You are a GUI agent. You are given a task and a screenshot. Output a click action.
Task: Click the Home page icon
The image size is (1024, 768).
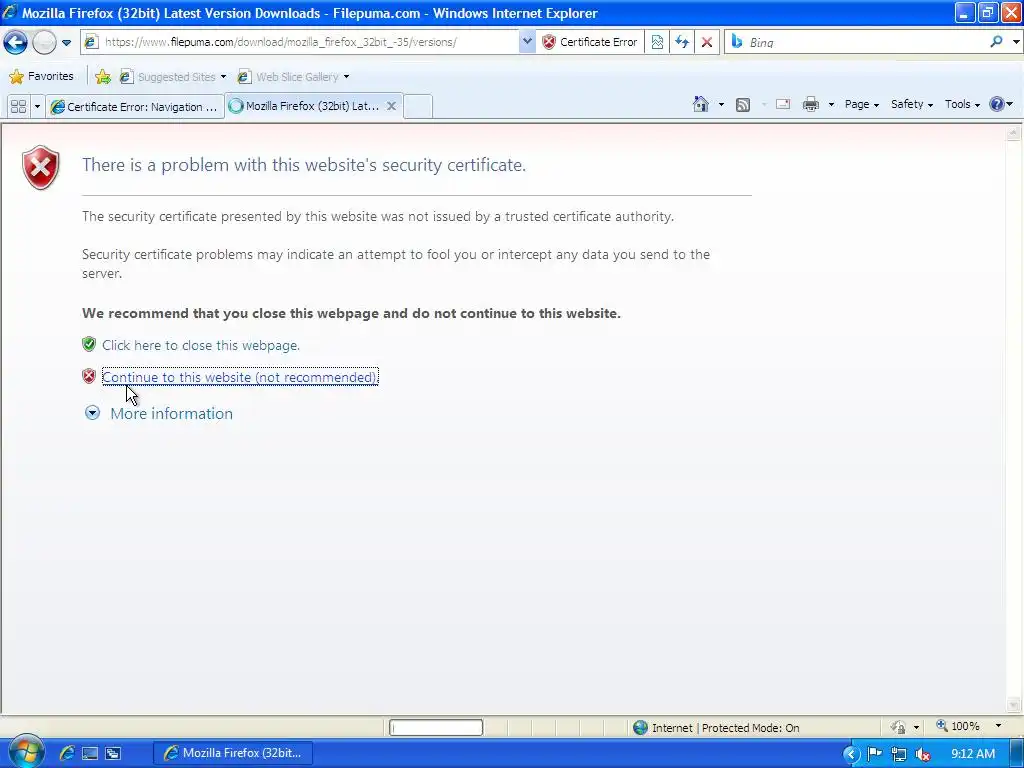701,104
